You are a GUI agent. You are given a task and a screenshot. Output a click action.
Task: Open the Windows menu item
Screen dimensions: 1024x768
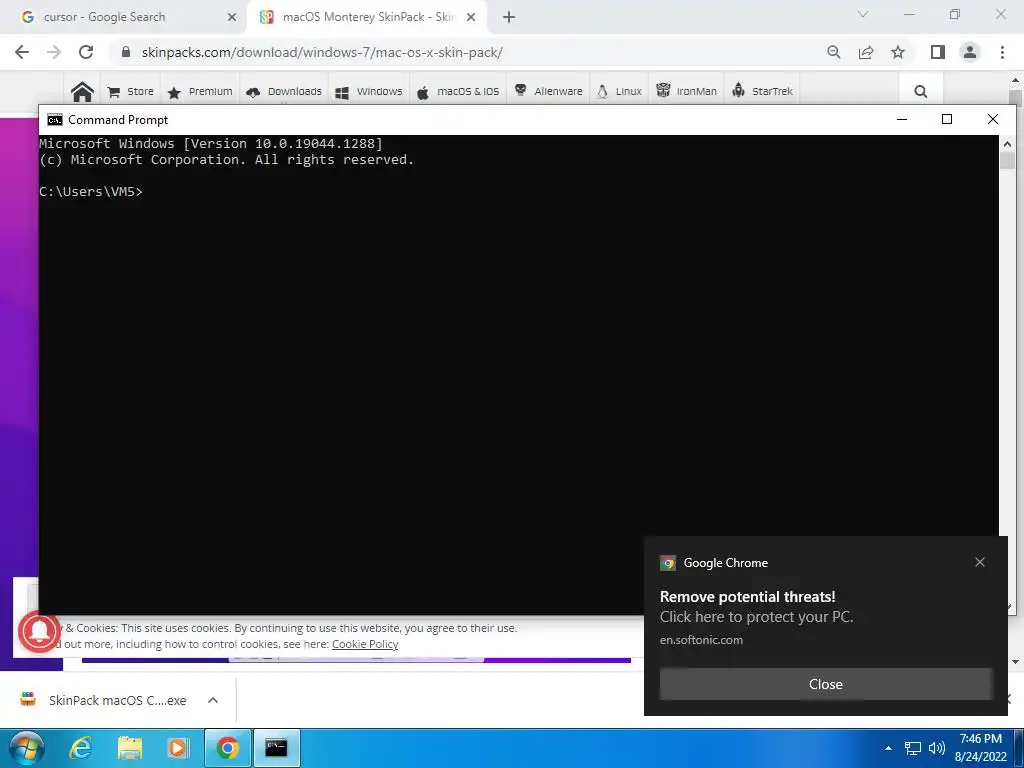(368, 91)
